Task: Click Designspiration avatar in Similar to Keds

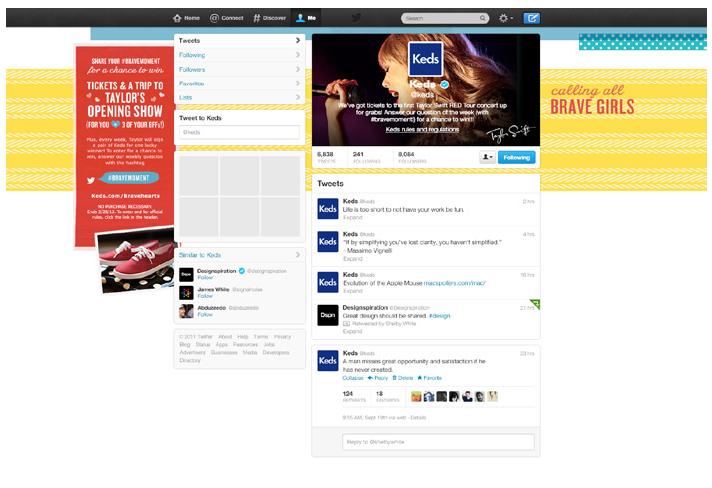Action: point(186,275)
